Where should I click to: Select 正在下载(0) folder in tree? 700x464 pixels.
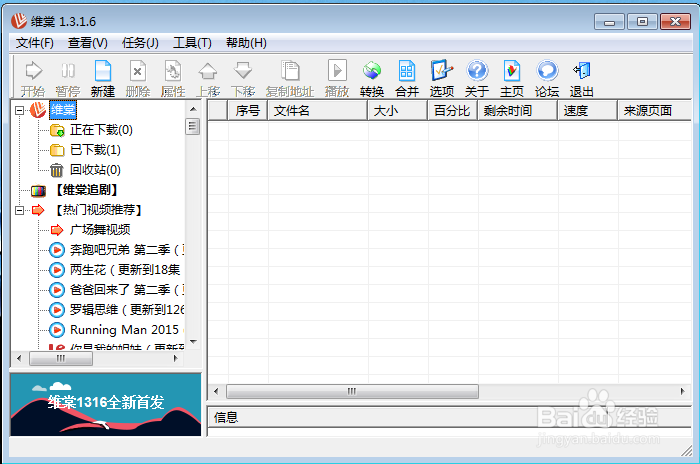pyautogui.click(x=91, y=130)
